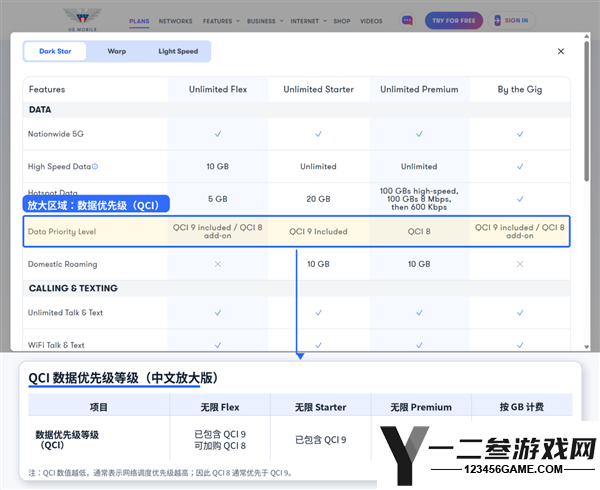Click Unlimited Talk & Text checkmark under Starter
The width and height of the screenshot is (600, 490).
pos(318,313)
